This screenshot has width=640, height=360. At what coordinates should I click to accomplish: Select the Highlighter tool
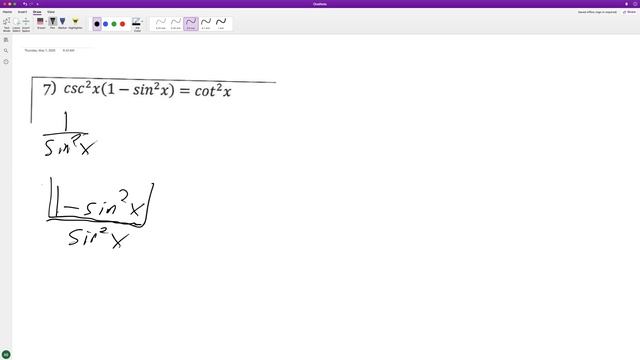[x=75, y=23]
